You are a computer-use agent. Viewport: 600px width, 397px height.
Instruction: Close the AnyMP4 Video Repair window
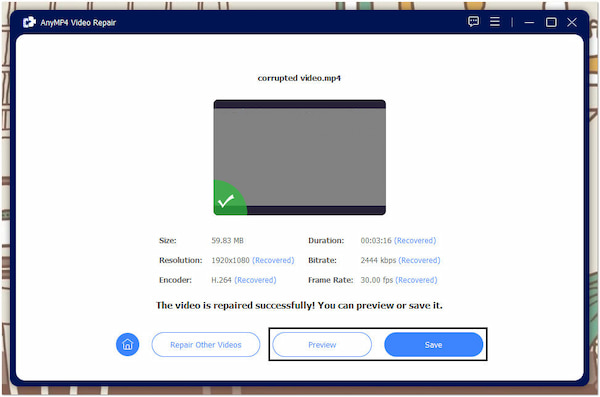click(x=572, y=22)
